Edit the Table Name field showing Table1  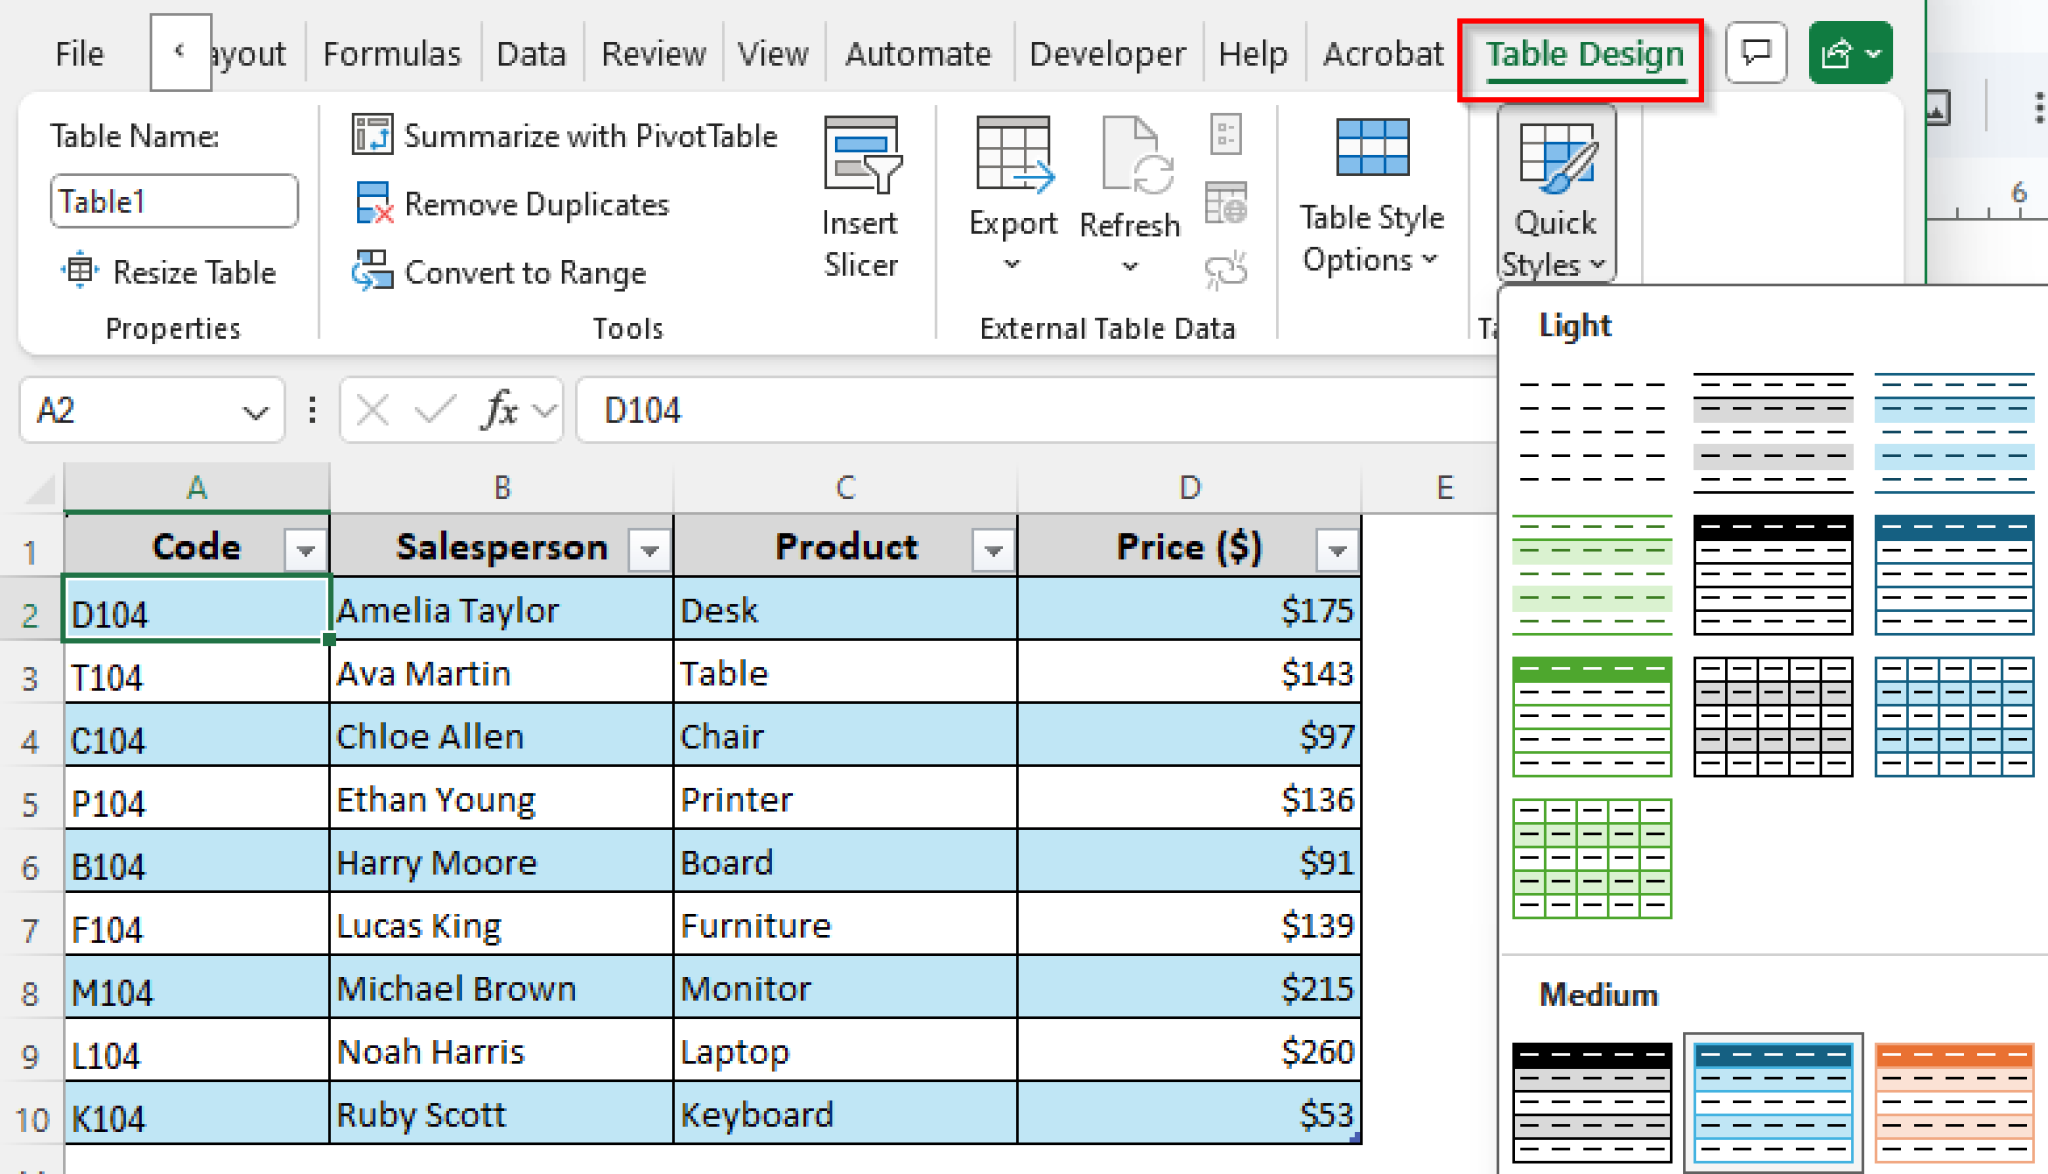[174, 201]
